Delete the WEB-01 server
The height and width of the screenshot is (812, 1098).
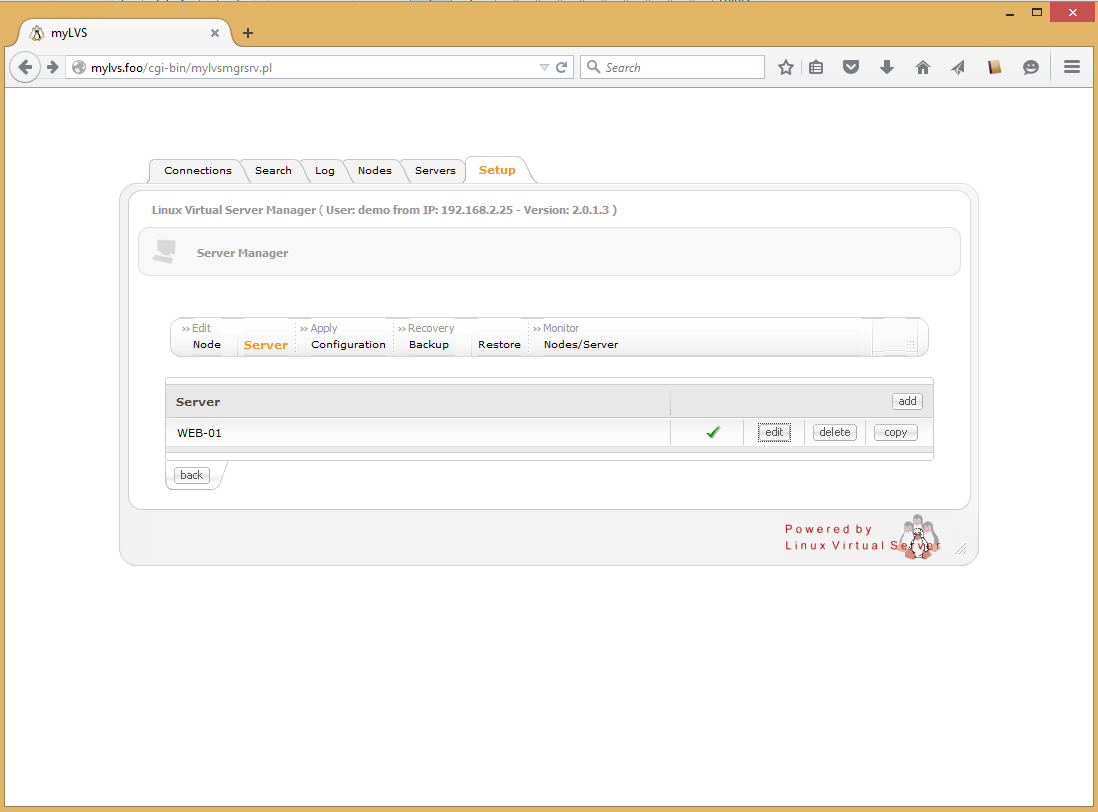pyautogui.click(x=834, y=432)
